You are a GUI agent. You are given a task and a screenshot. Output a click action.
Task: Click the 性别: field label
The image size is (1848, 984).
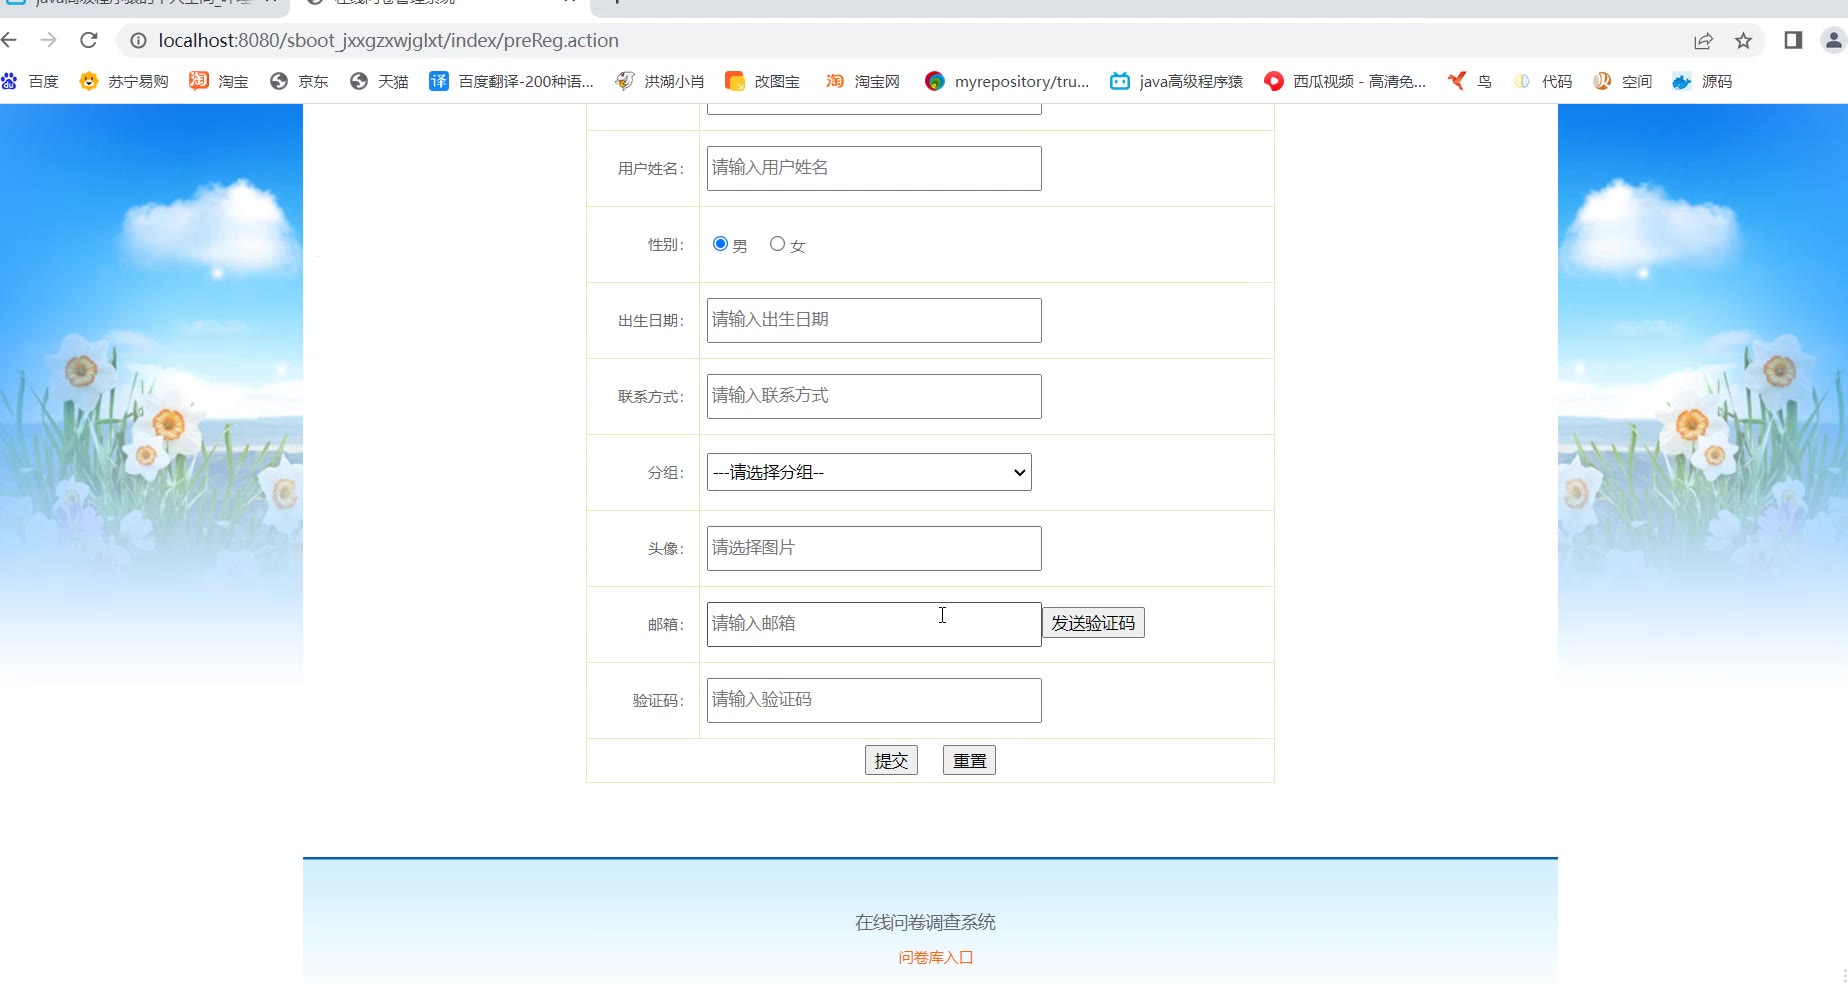(x=666, y=245)
